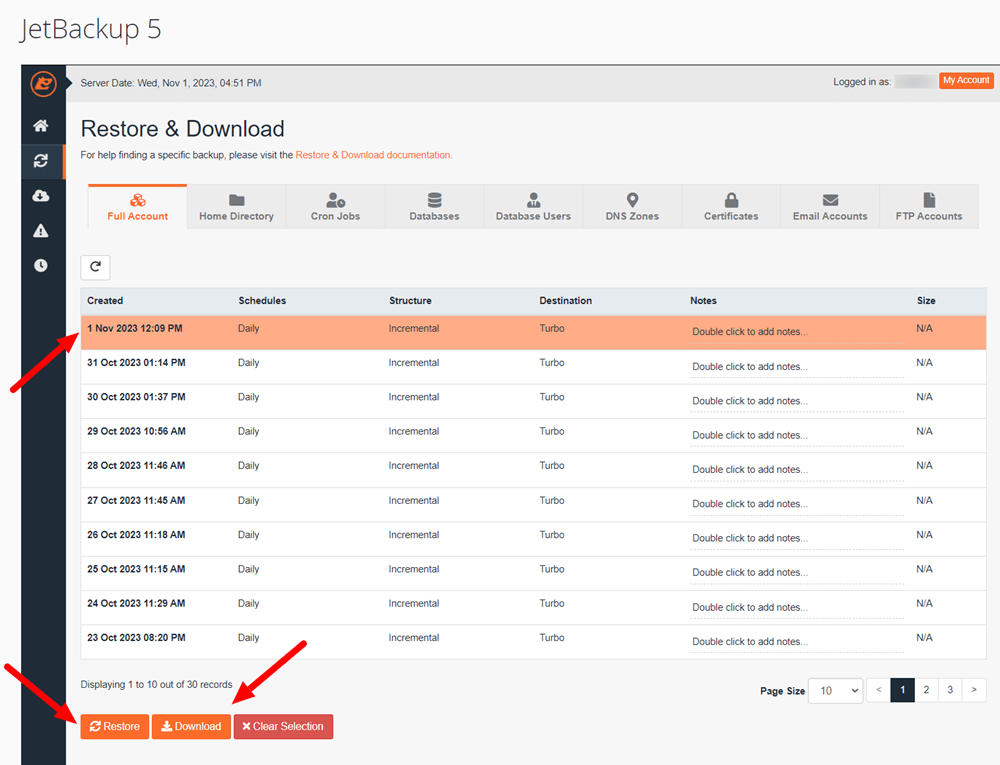Sort by the Structure column header

(410, 301)
